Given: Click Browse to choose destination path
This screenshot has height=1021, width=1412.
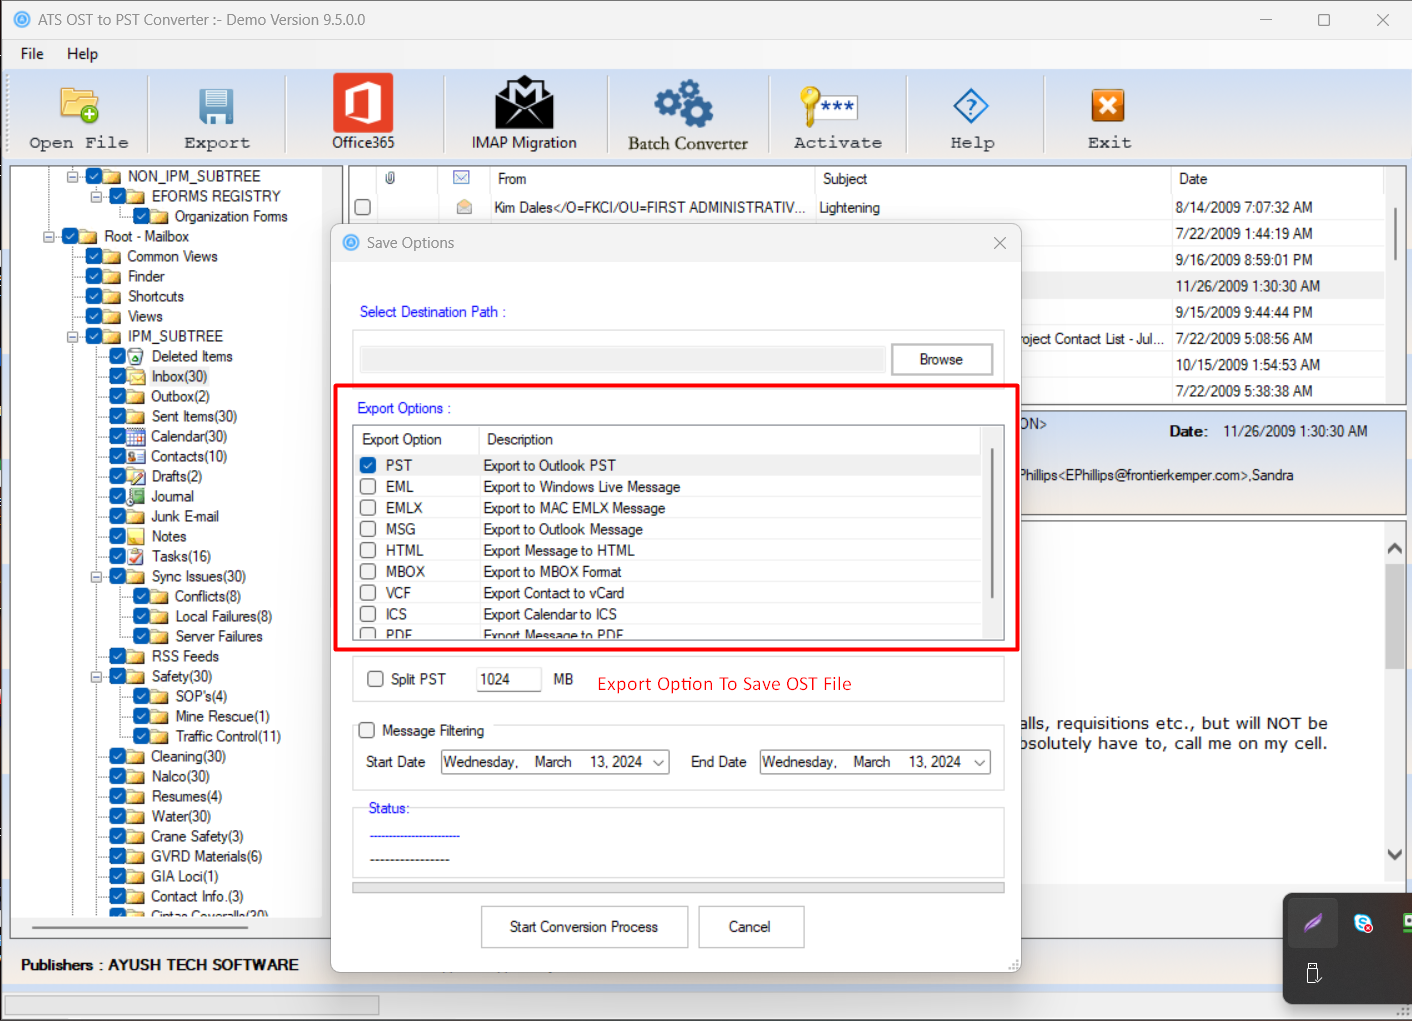Looking at the screenshot, I should pyautogui.click(x=941, y=359).
